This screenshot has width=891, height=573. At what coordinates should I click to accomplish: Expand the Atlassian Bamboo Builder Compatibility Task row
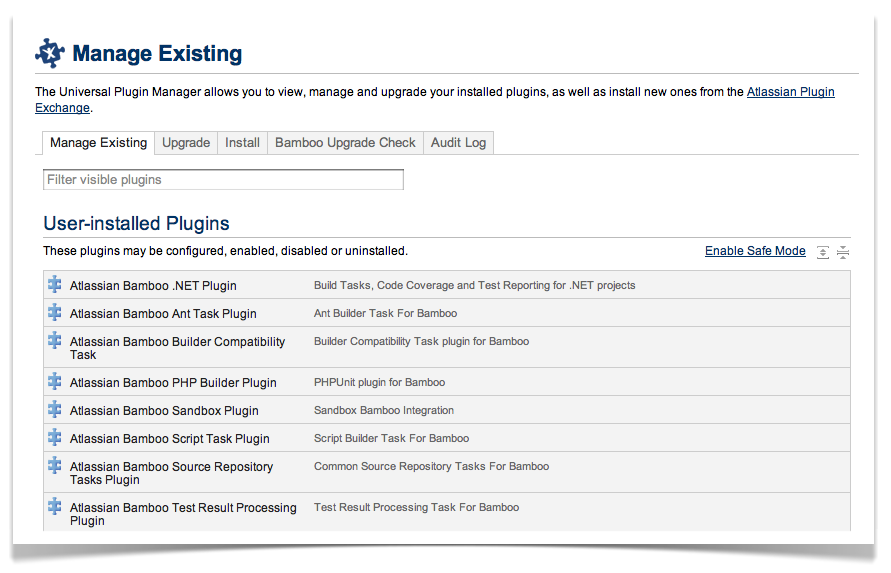pyautogui.click(x=447, y=347)
